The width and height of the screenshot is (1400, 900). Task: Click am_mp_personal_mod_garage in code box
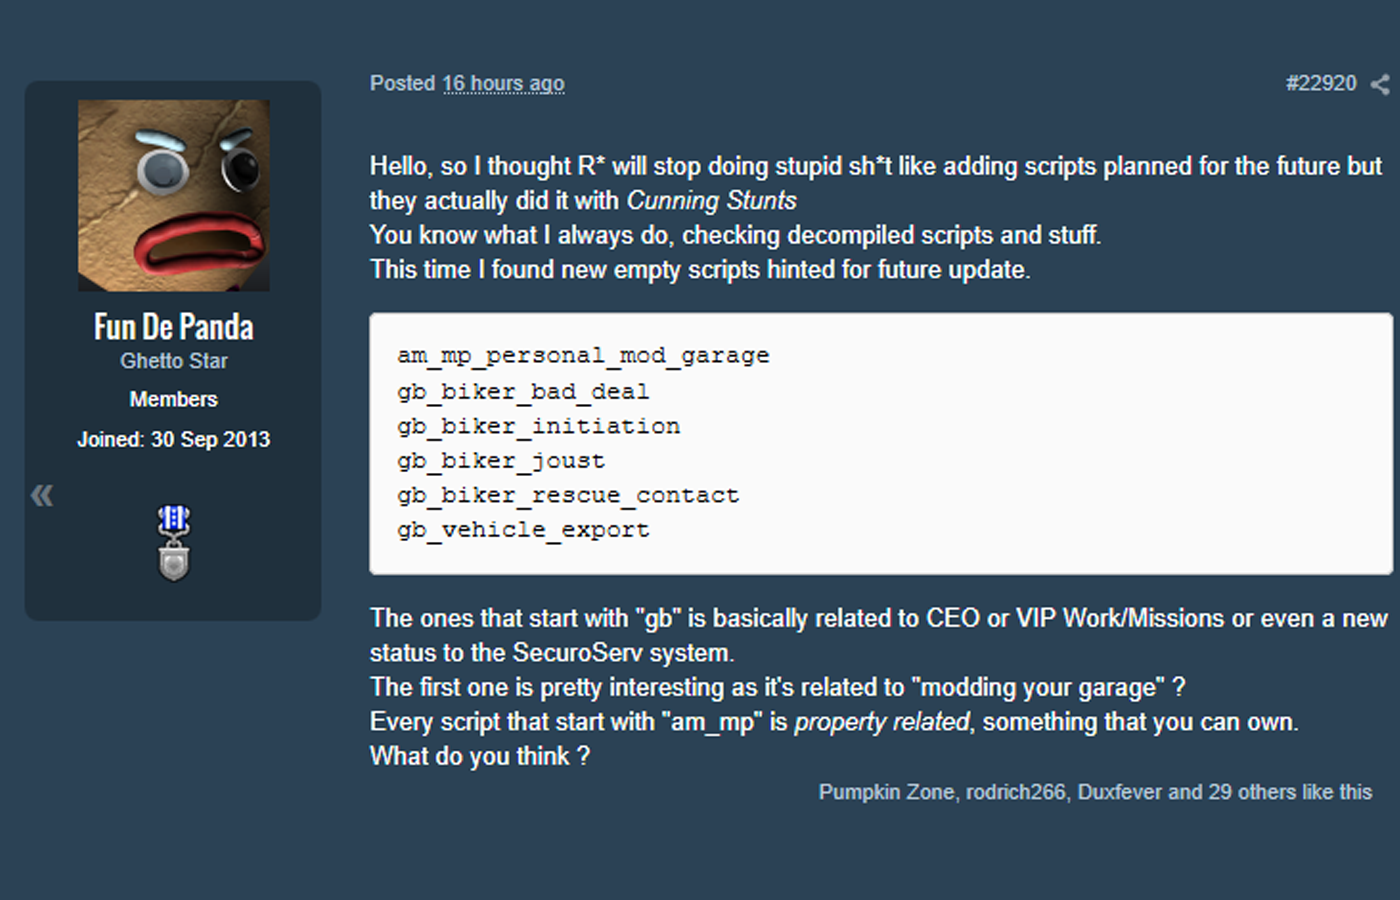(x=583, y=356)
